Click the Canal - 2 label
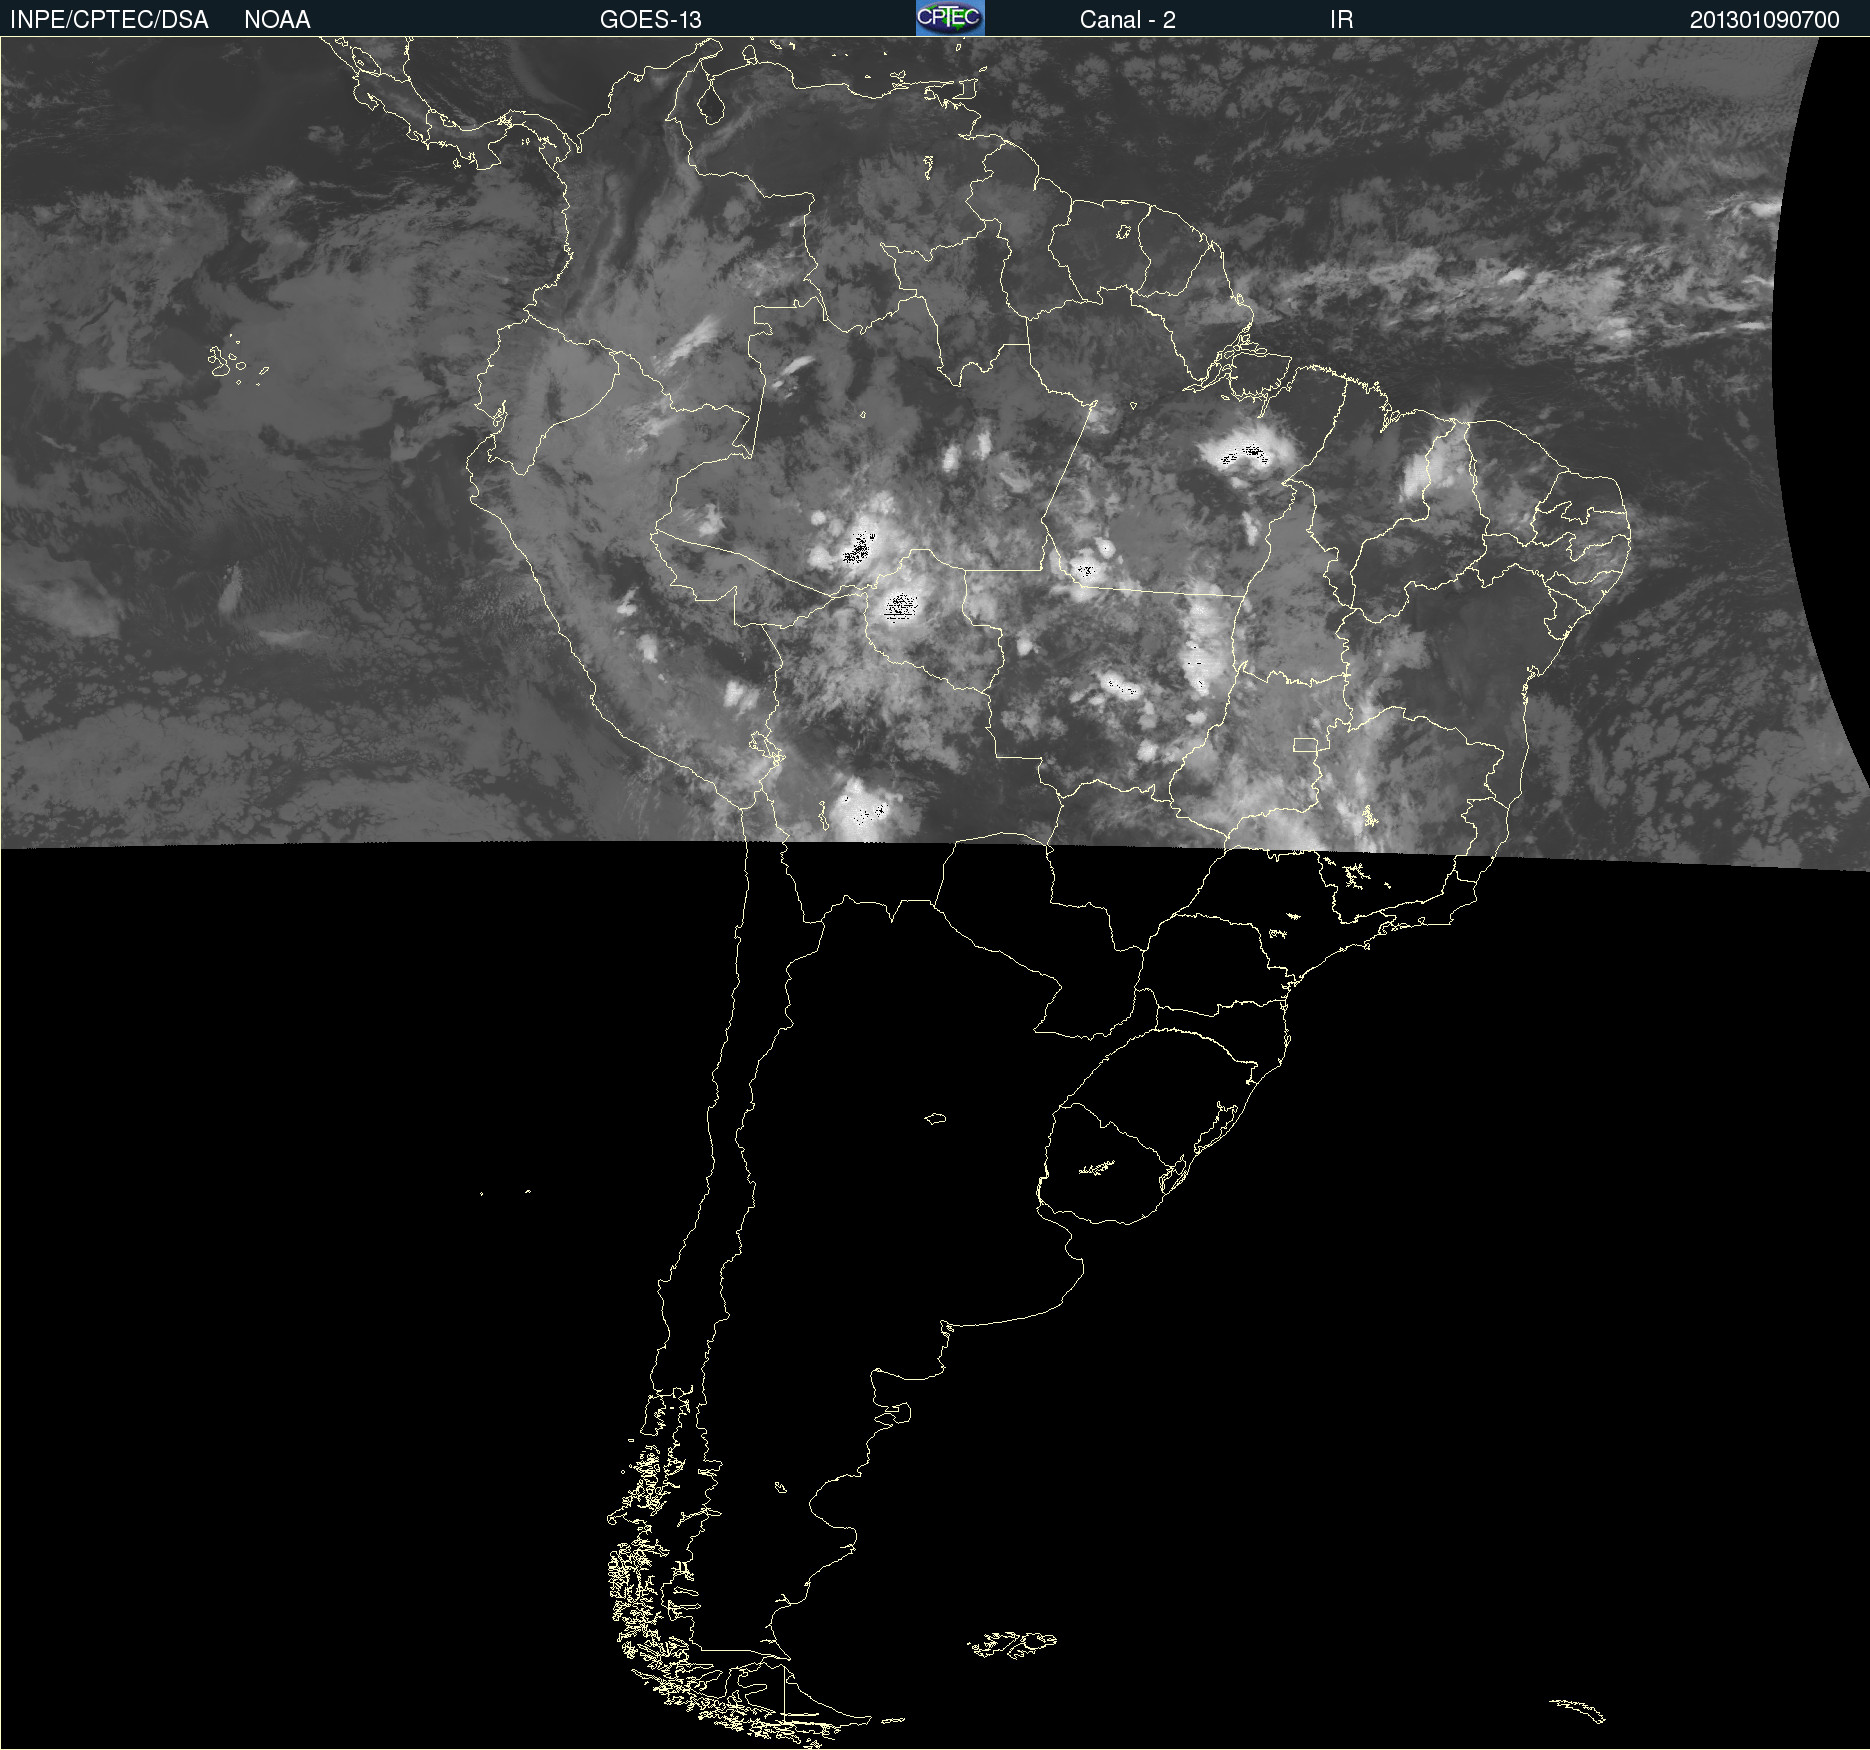1870x1750 pixels. coord(1127,20)
